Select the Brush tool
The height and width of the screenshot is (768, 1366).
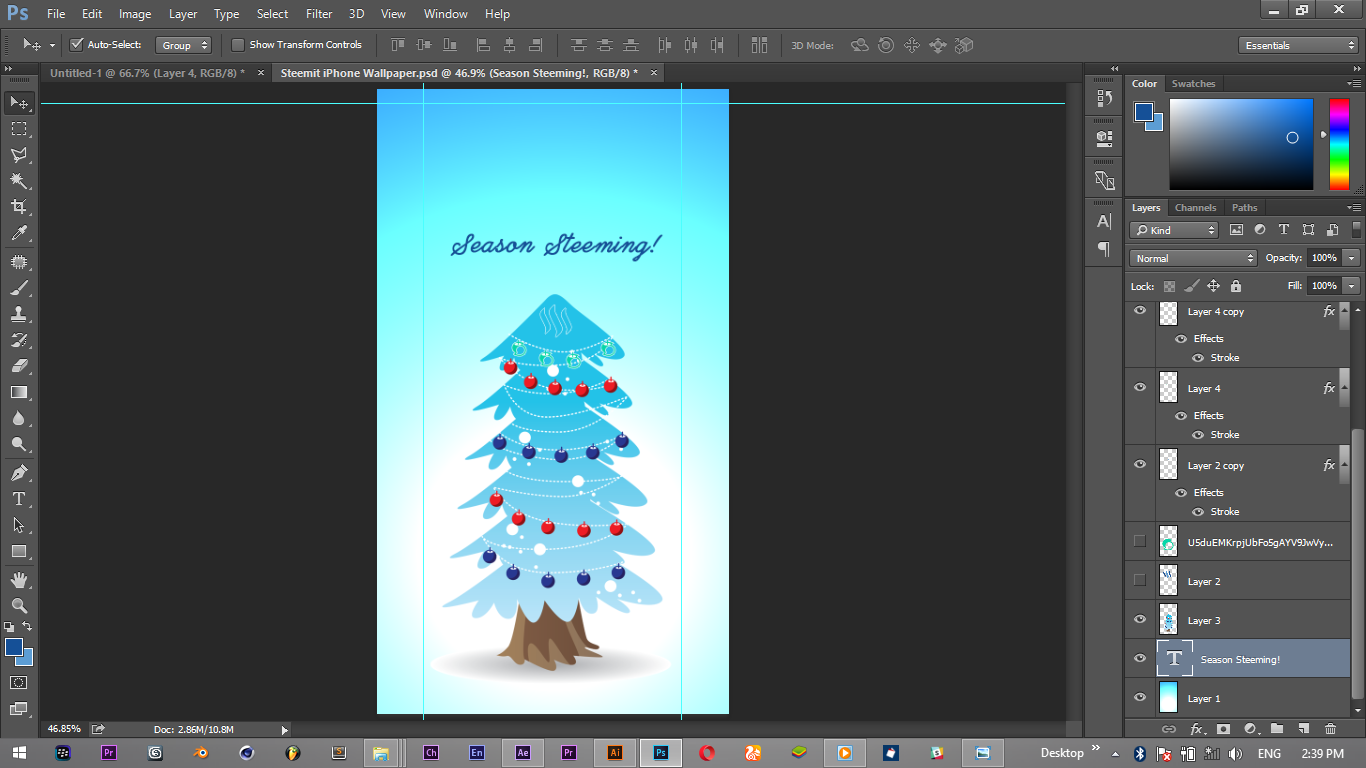19,288
